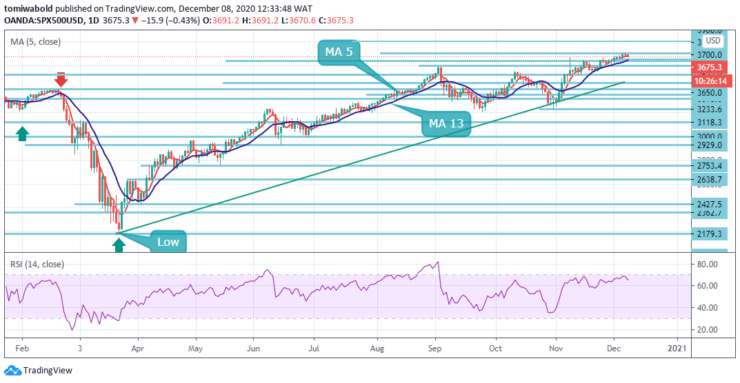Click the Aug label on the time axis
Screen dimensions: 740x383
tap(378, 350)
